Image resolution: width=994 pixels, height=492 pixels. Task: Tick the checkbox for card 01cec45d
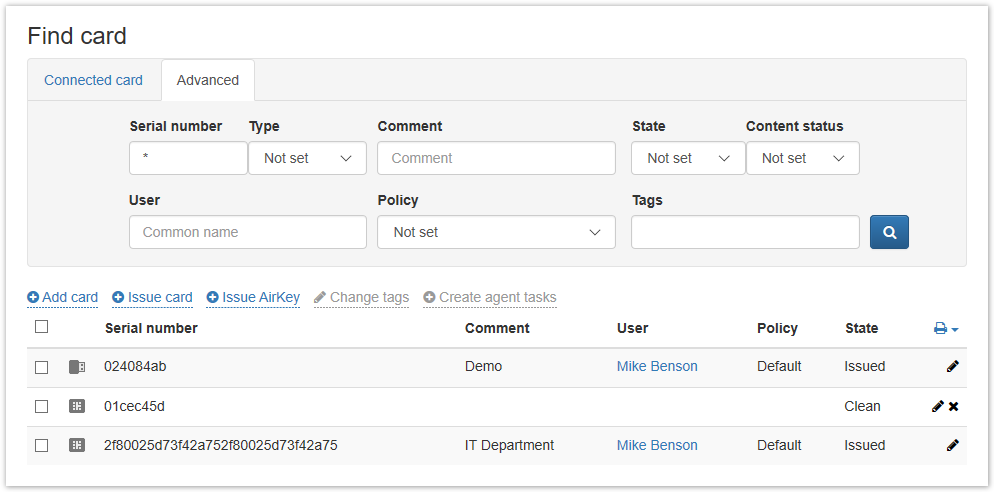pyautogui.click(x=41, y=406)
